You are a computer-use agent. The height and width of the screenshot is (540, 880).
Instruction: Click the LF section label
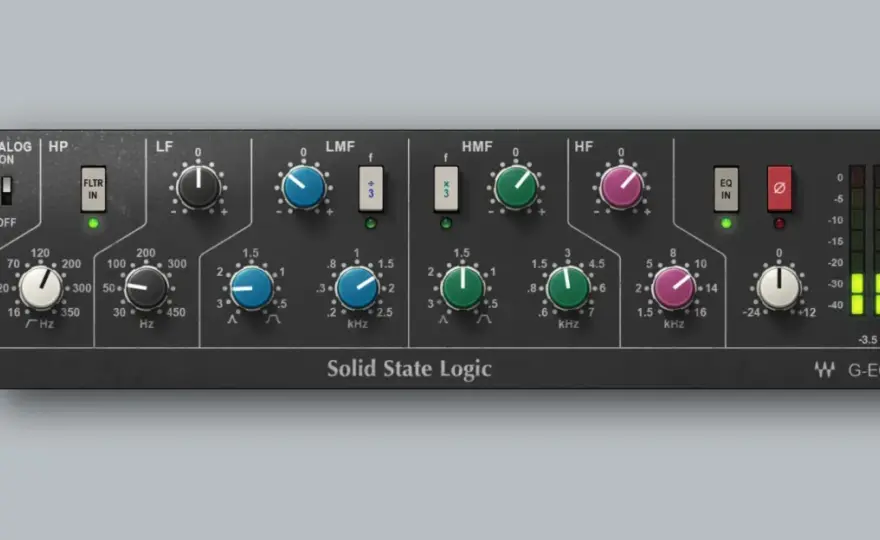[164, 147]
